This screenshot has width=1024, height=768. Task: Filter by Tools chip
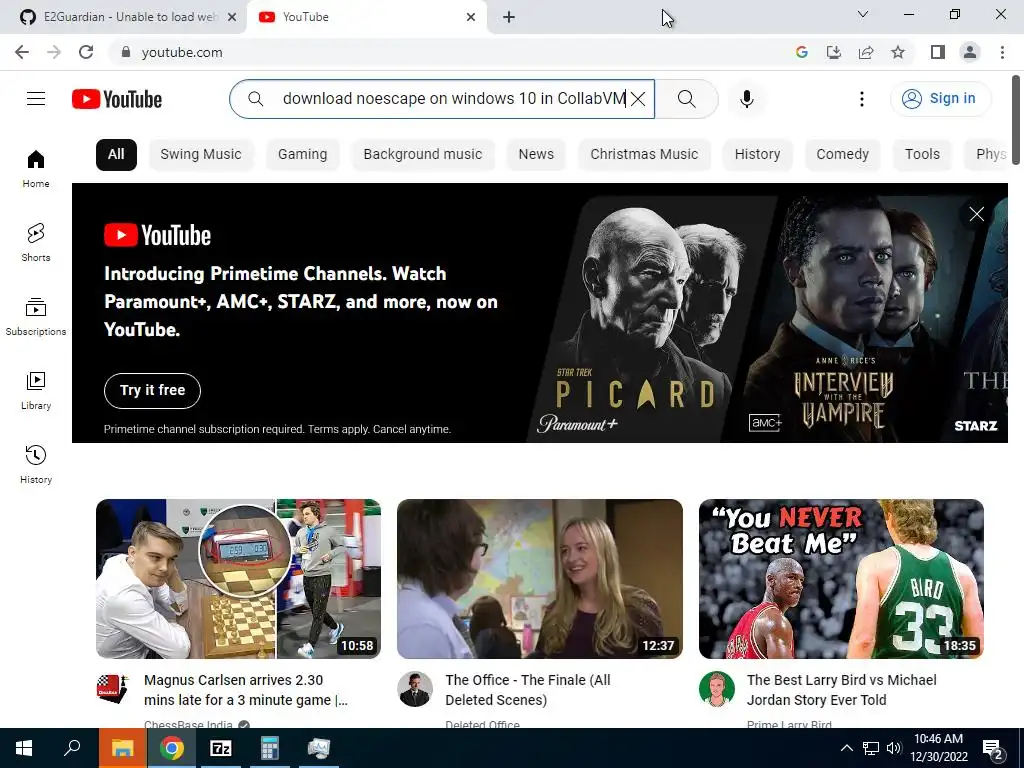click(922, 155)
